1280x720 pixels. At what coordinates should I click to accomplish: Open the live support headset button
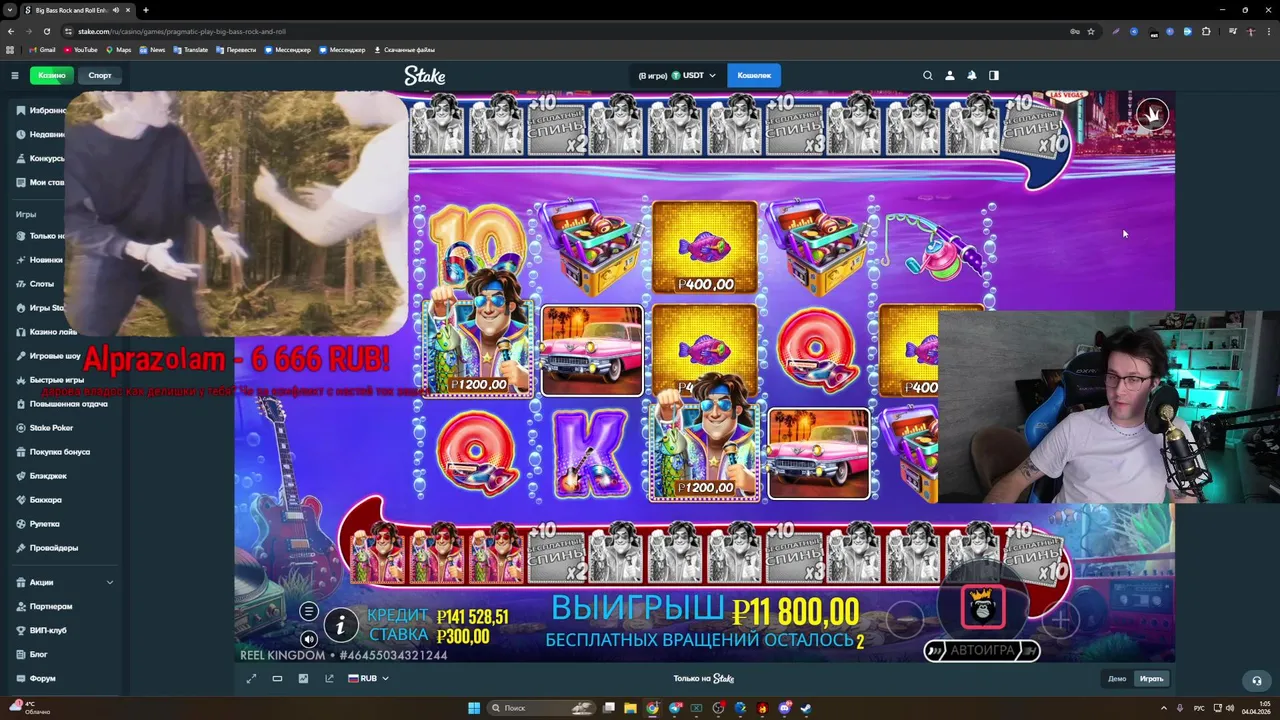pos(1257,680)
